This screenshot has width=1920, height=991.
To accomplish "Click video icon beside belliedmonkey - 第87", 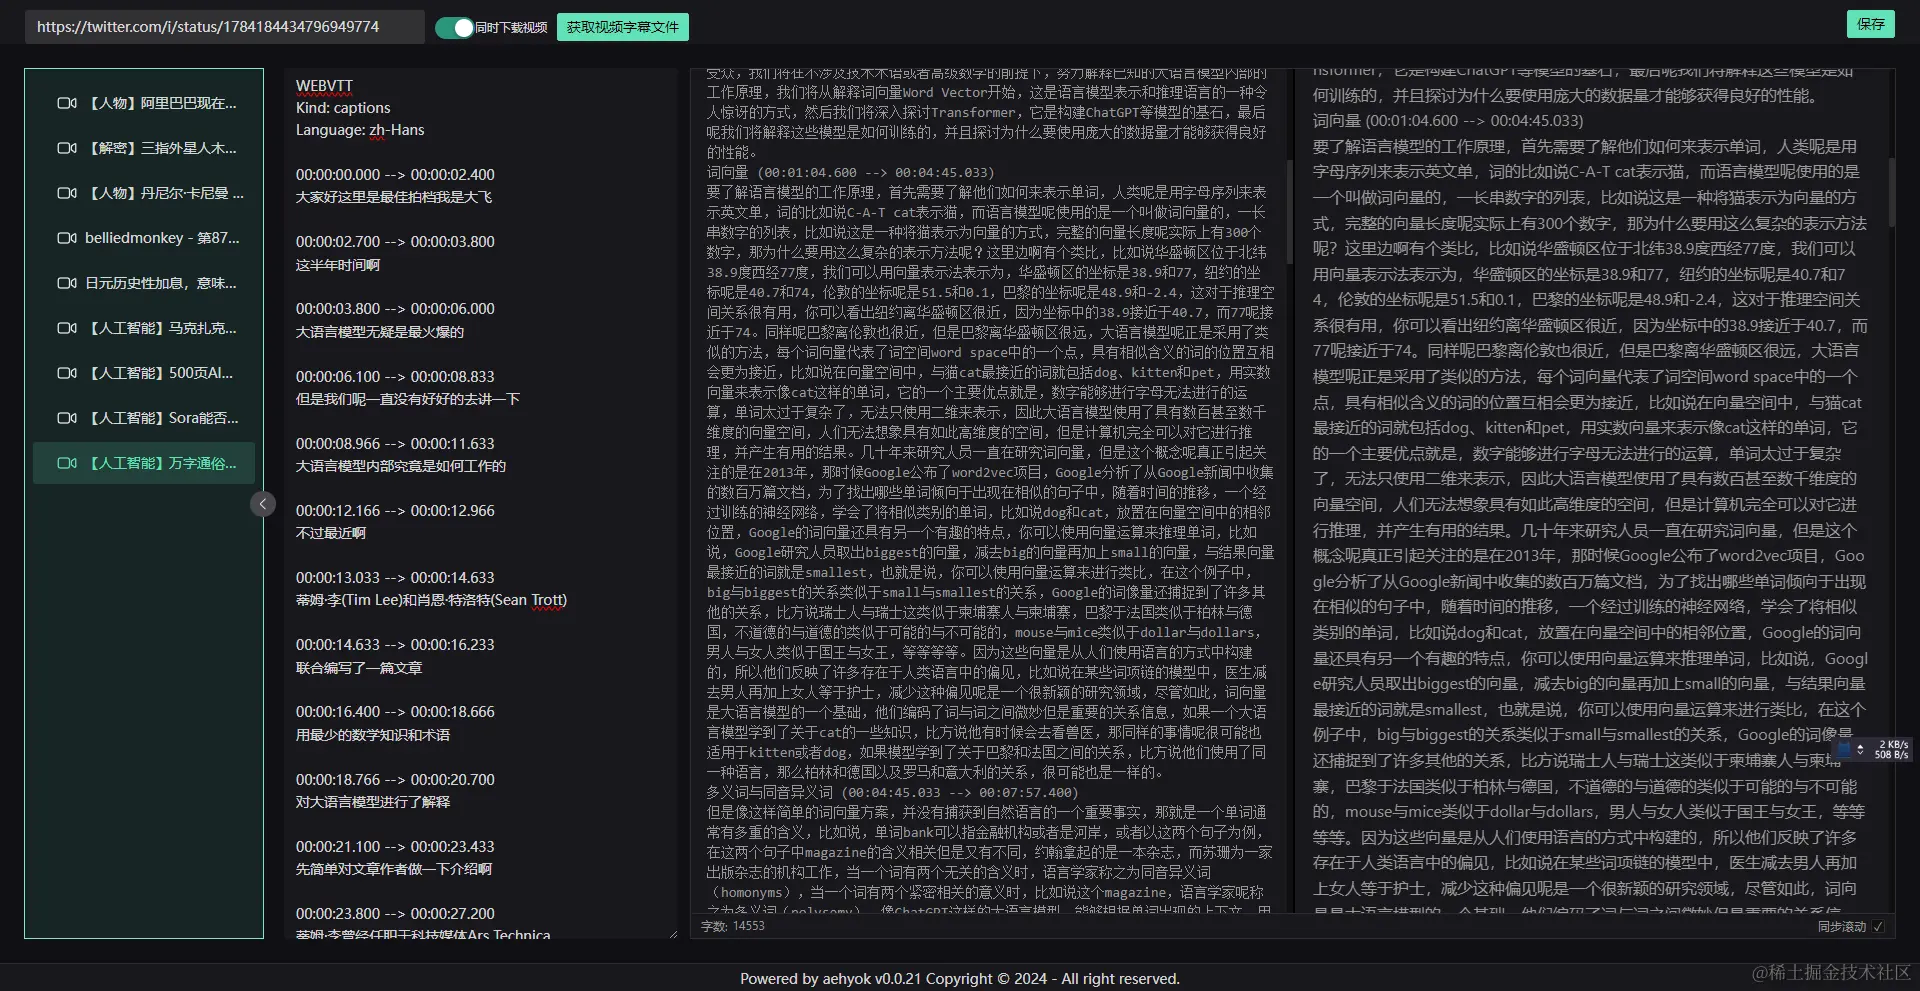I will (x=67, y=238).
